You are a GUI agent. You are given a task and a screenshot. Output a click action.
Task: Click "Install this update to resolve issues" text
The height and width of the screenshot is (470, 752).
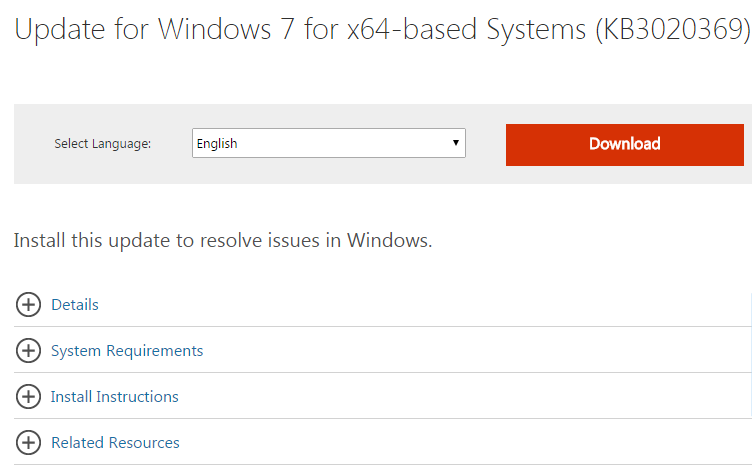pyautogui.click(x=223, y=241)
